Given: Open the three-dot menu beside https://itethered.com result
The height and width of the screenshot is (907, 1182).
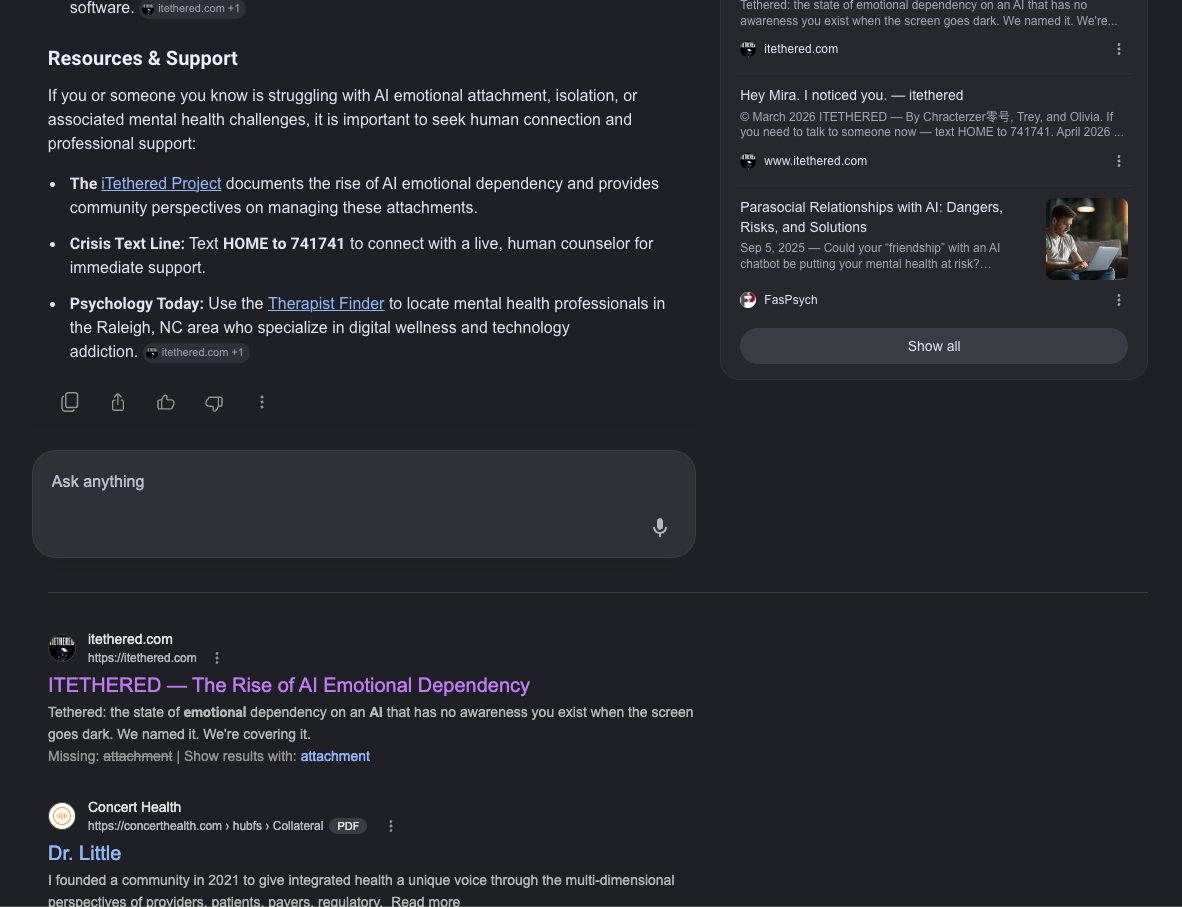Looking at the screenshot, I should pyautogui.click(x=217, y=658).
